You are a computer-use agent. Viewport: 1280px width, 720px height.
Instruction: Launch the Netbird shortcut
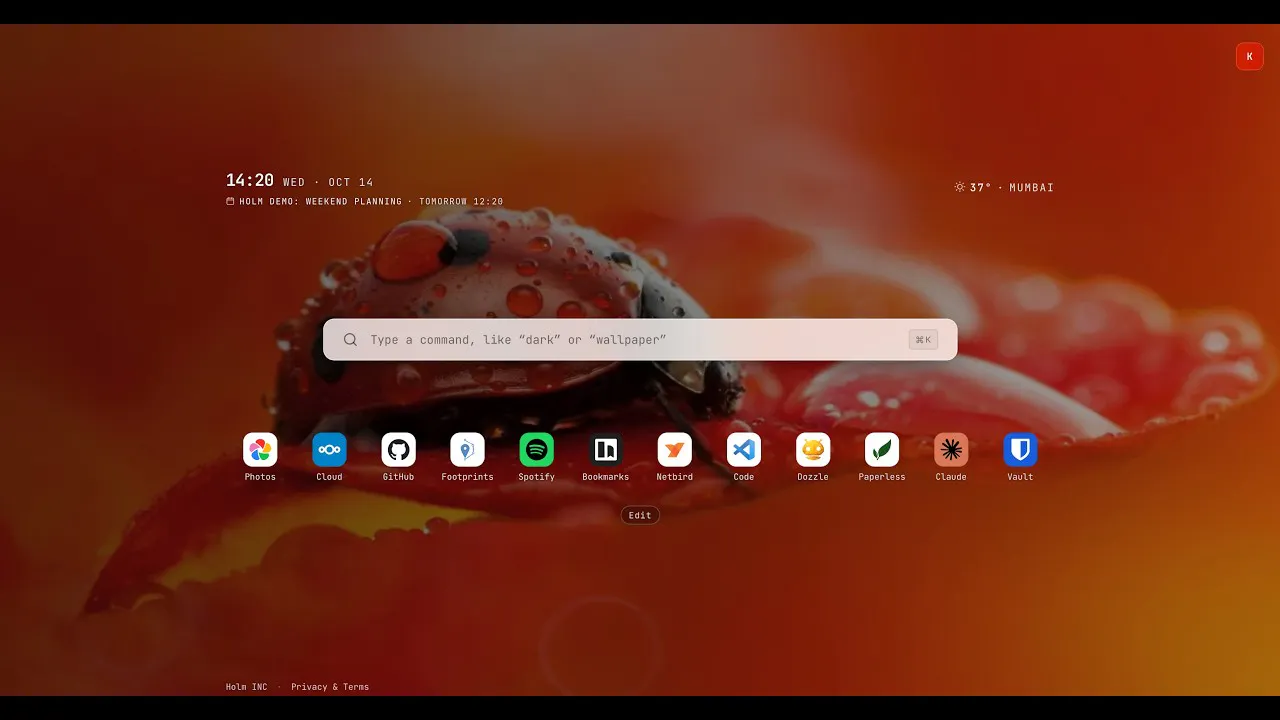[x=675, y=450]
